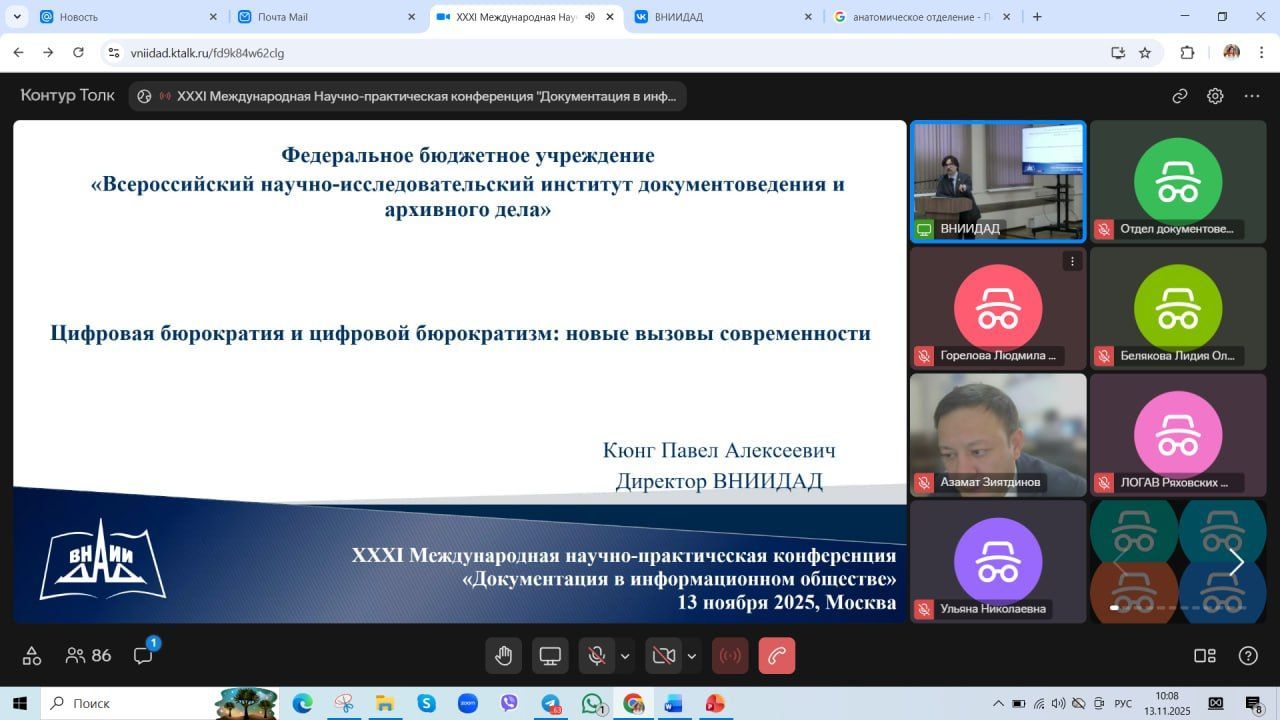
Task: Open participants list showing 86
Action: [x=88, y=656]
